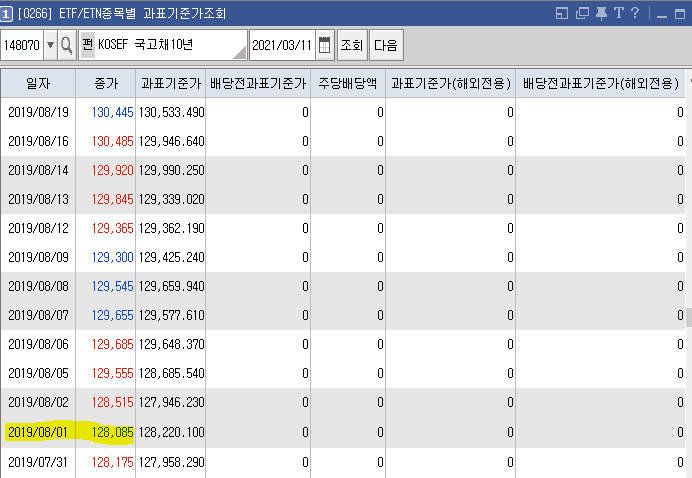
Task: Select the date cell 2019/08/02
Action: pos(38,402)
